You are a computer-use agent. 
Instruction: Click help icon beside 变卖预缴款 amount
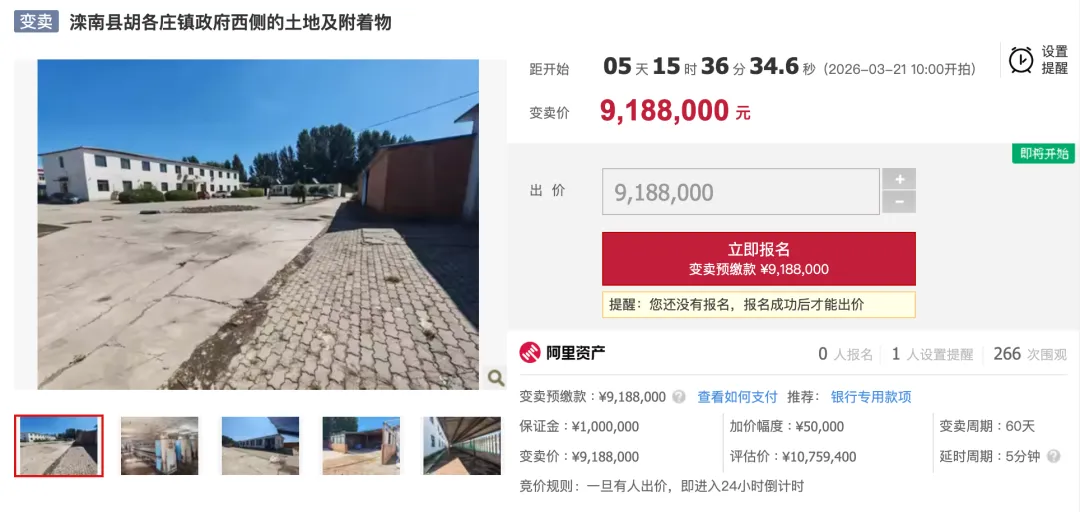click(679, 397)
